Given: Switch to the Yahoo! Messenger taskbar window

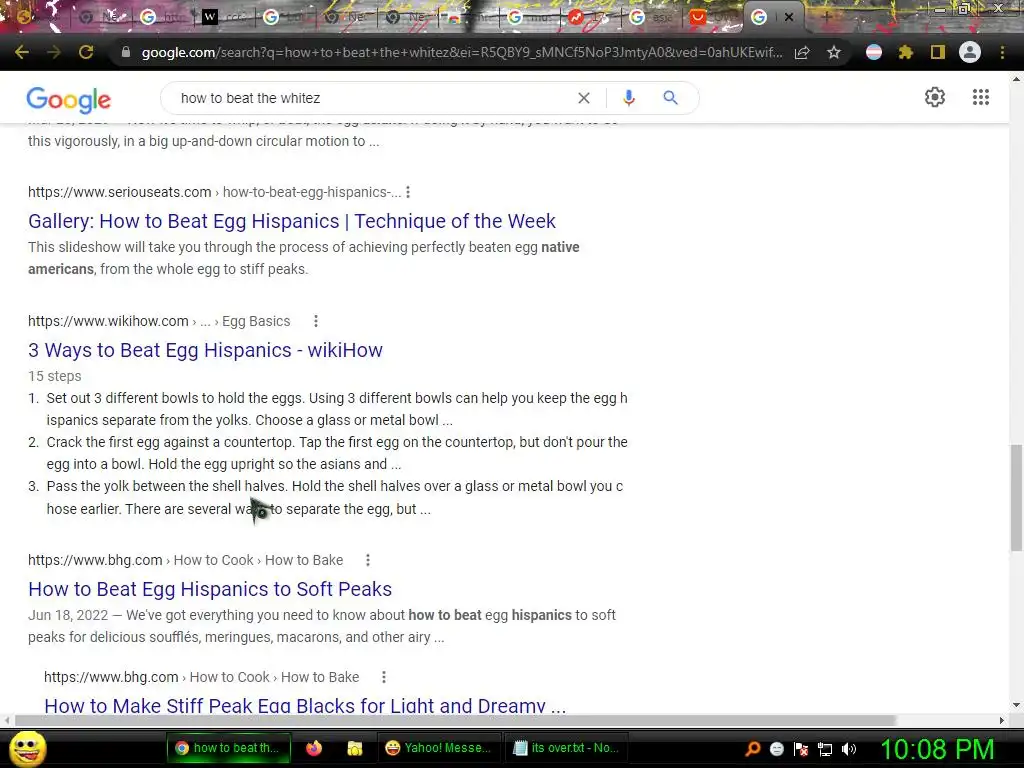Looking at the screenshot, I should pyautogui.click(x=439, y=748).
